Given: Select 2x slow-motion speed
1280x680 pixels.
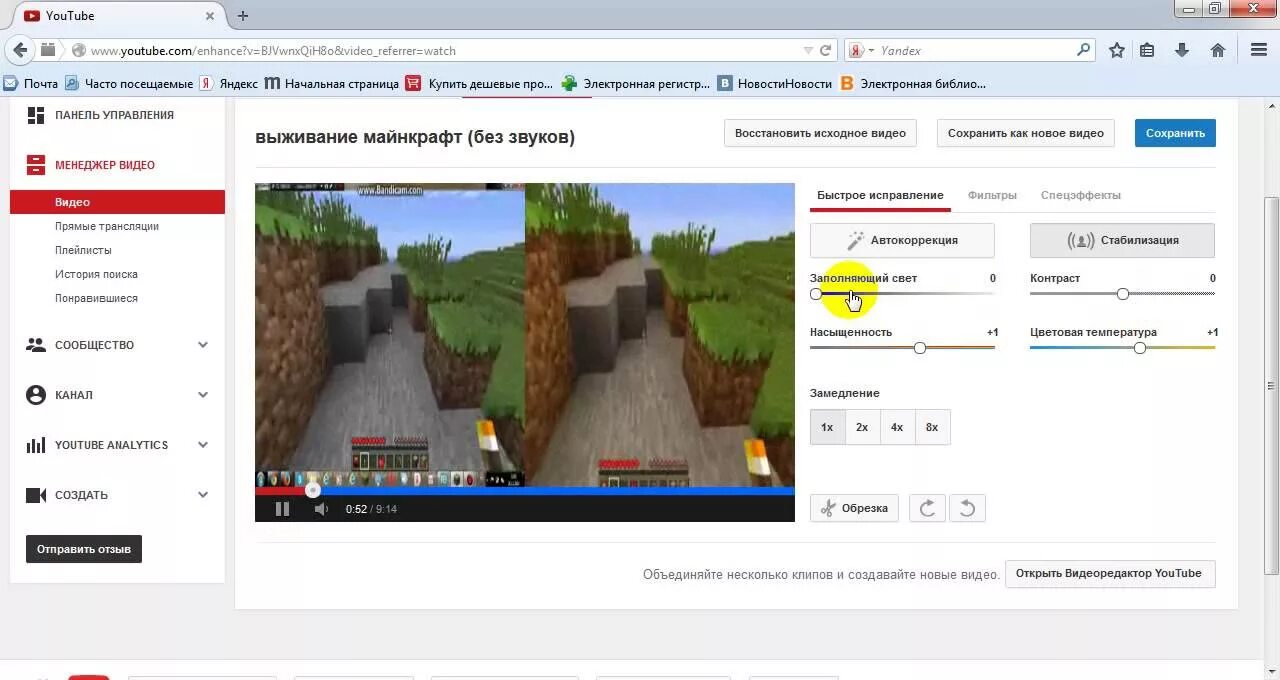Looking at the screenshot, I should click(862, 427).
